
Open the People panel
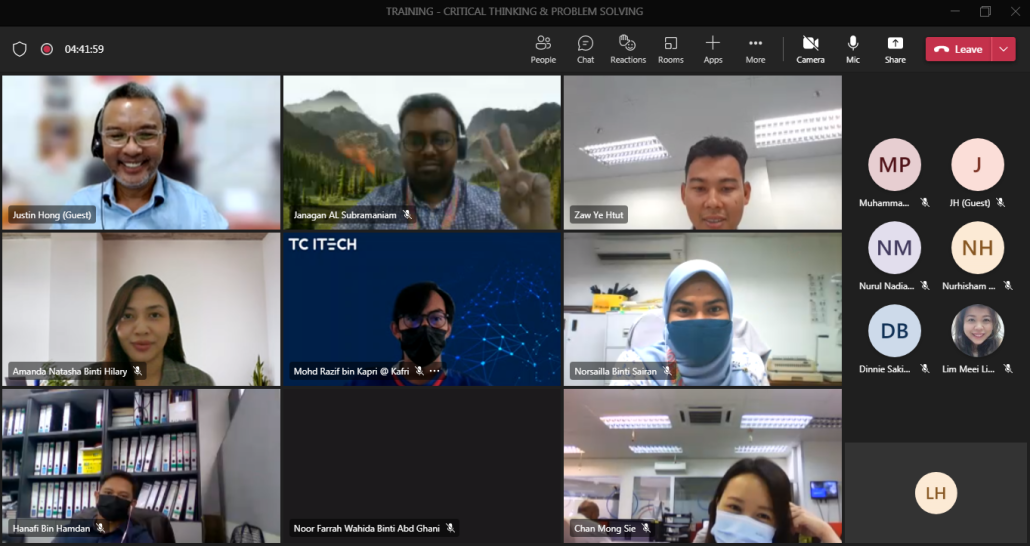[543, 49]
